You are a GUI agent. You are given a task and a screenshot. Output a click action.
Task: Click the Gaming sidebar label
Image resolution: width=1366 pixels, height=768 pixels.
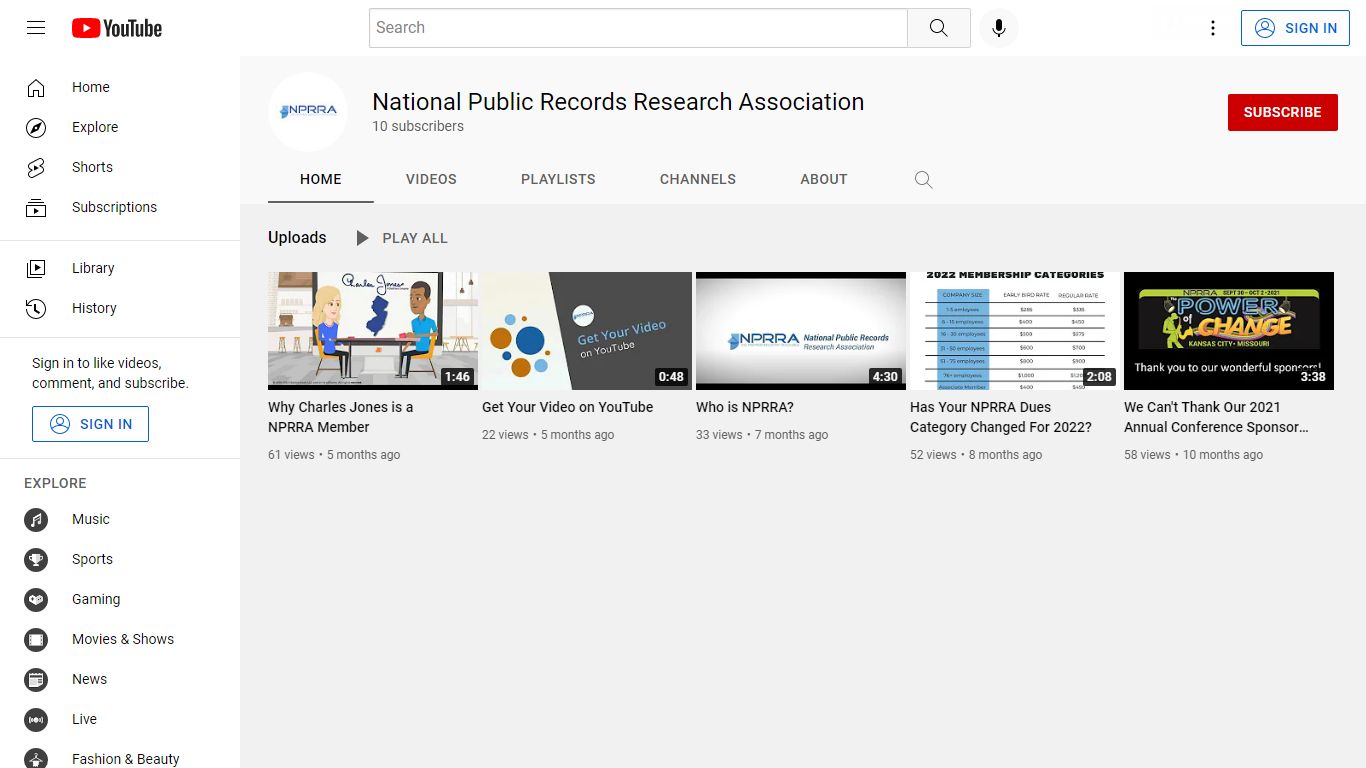96,599
